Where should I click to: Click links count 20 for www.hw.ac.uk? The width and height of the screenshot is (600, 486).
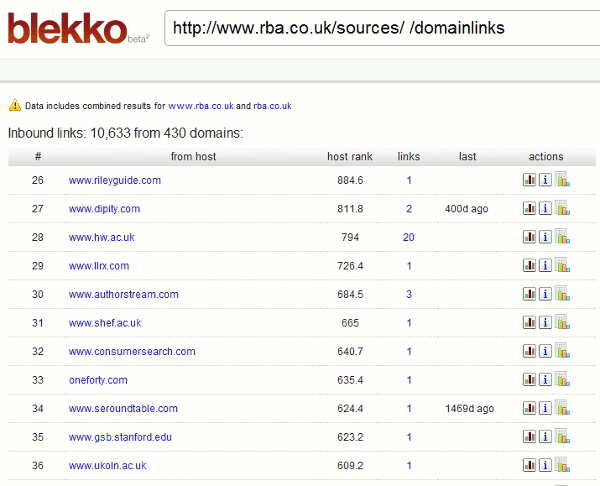409,237
